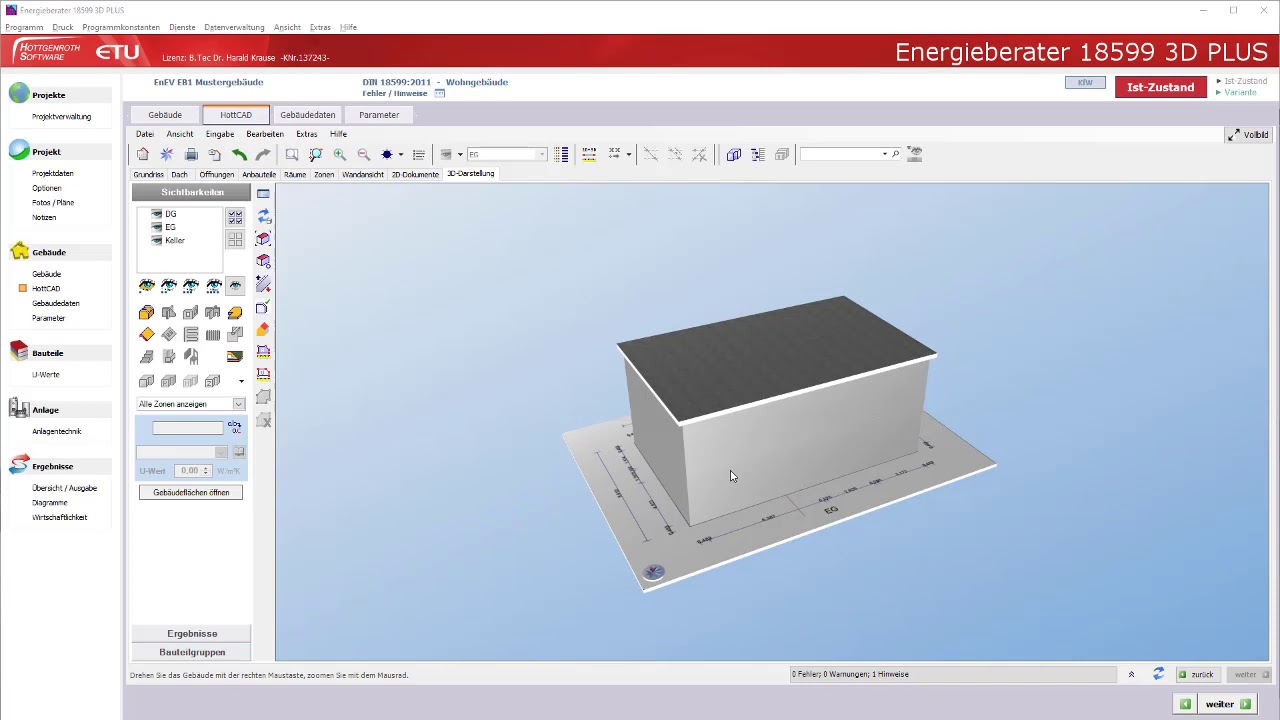Click the orange diamond floor slab icon
The height and width of the screenshot is (720, 1280).
pyautogui.click(x=147, y=335)
